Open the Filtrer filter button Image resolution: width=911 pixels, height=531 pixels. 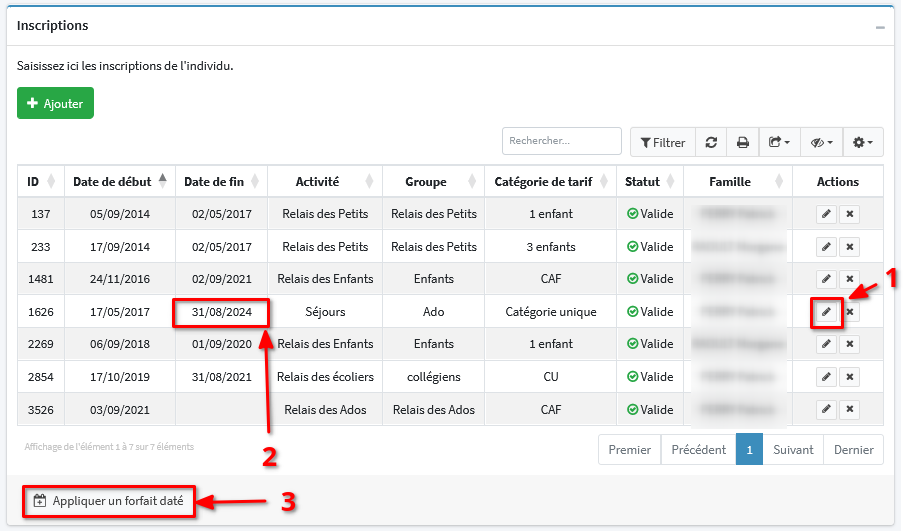pyautogui.click(x=664, y=142)
